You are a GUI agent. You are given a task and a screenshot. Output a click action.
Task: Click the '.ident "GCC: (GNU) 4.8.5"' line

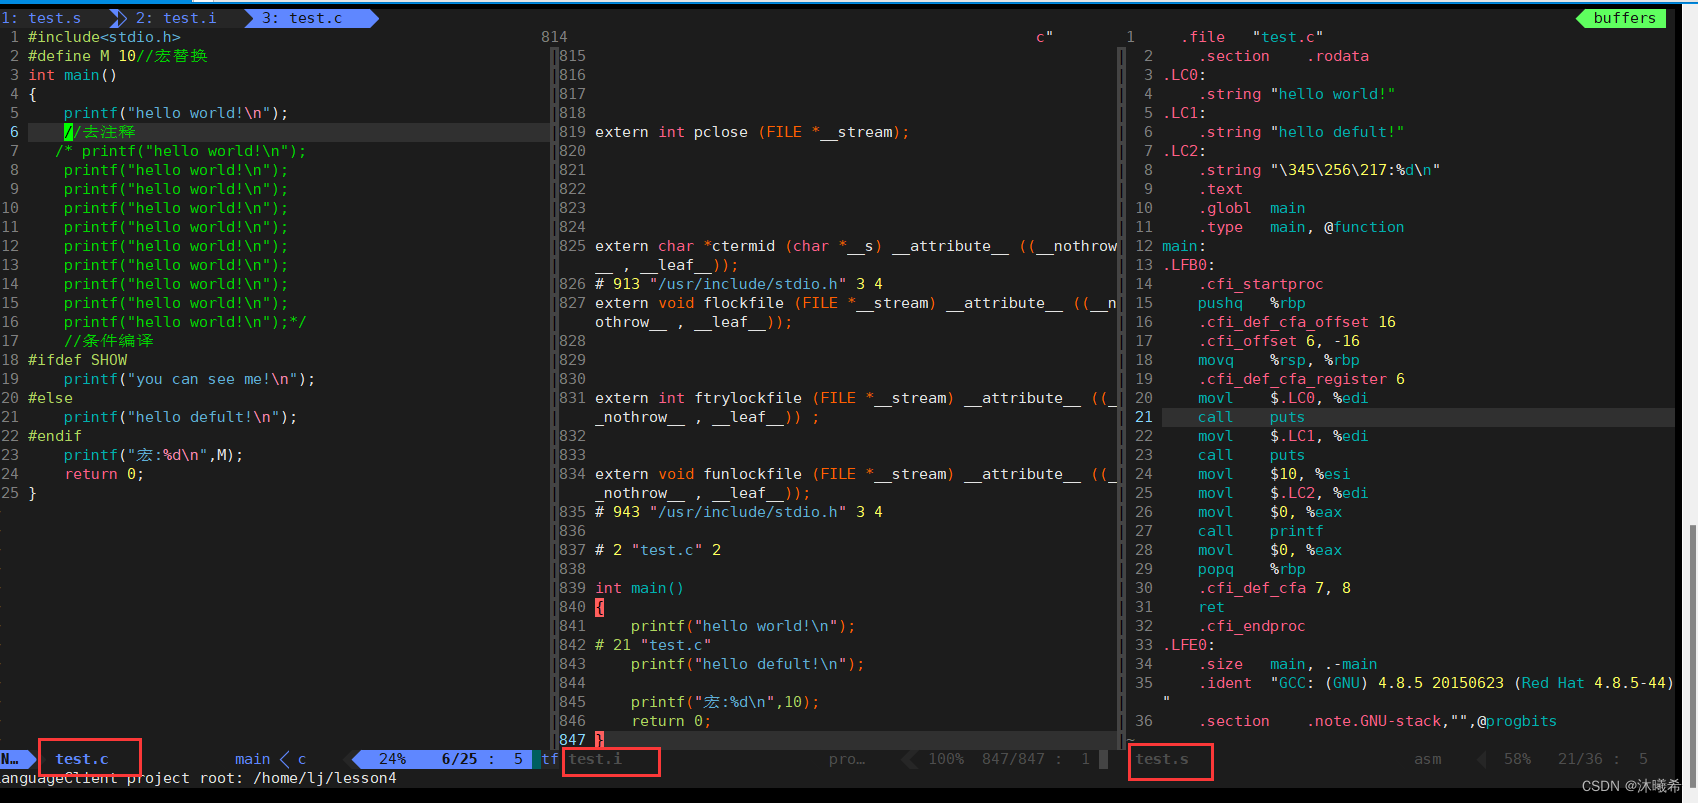pos(1436,683)
